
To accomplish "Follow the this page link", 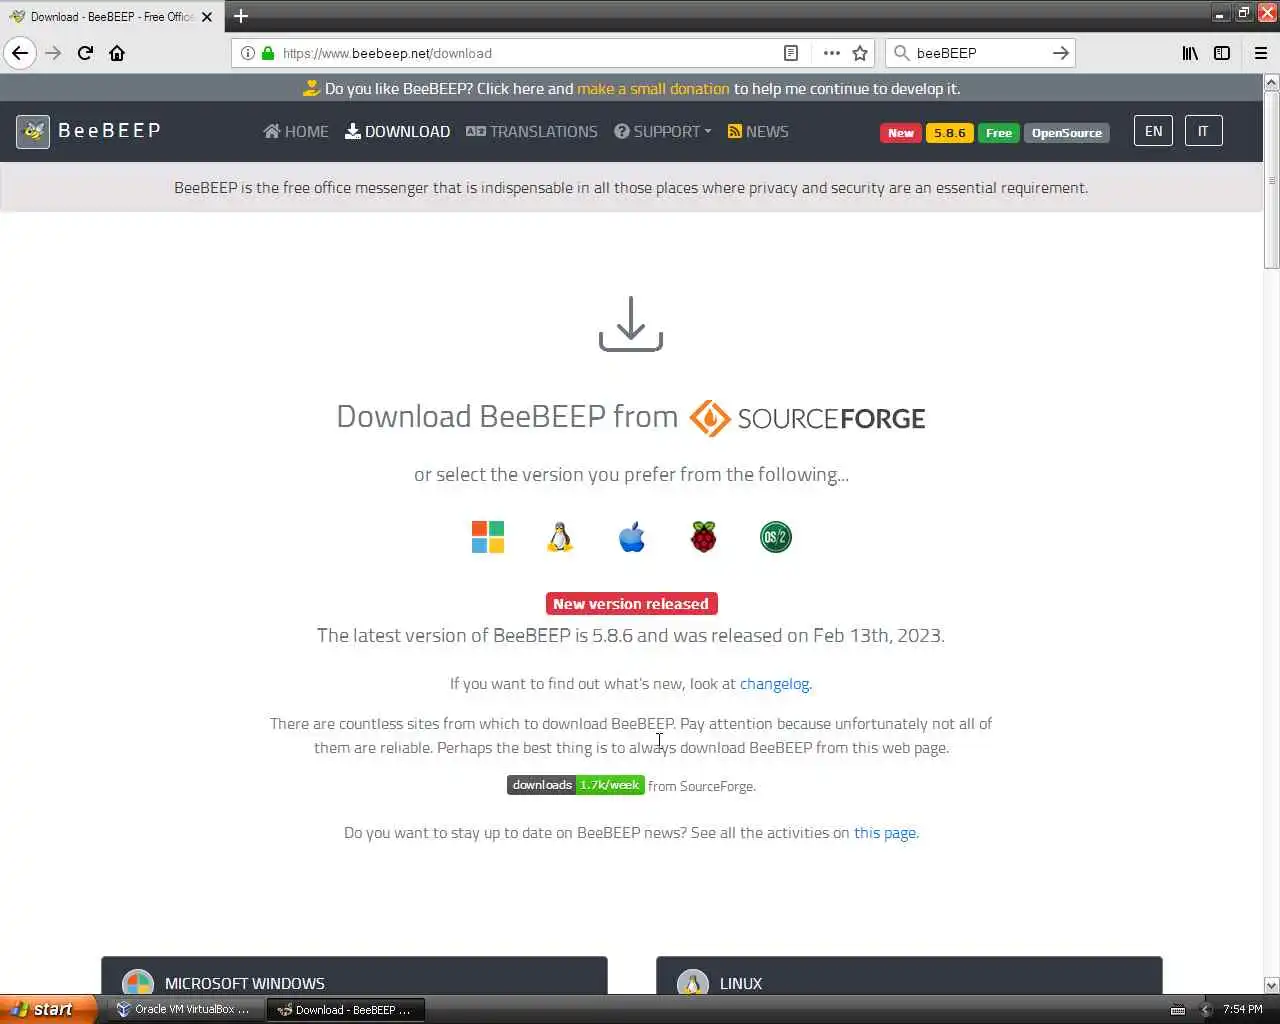I will [885, 833].
